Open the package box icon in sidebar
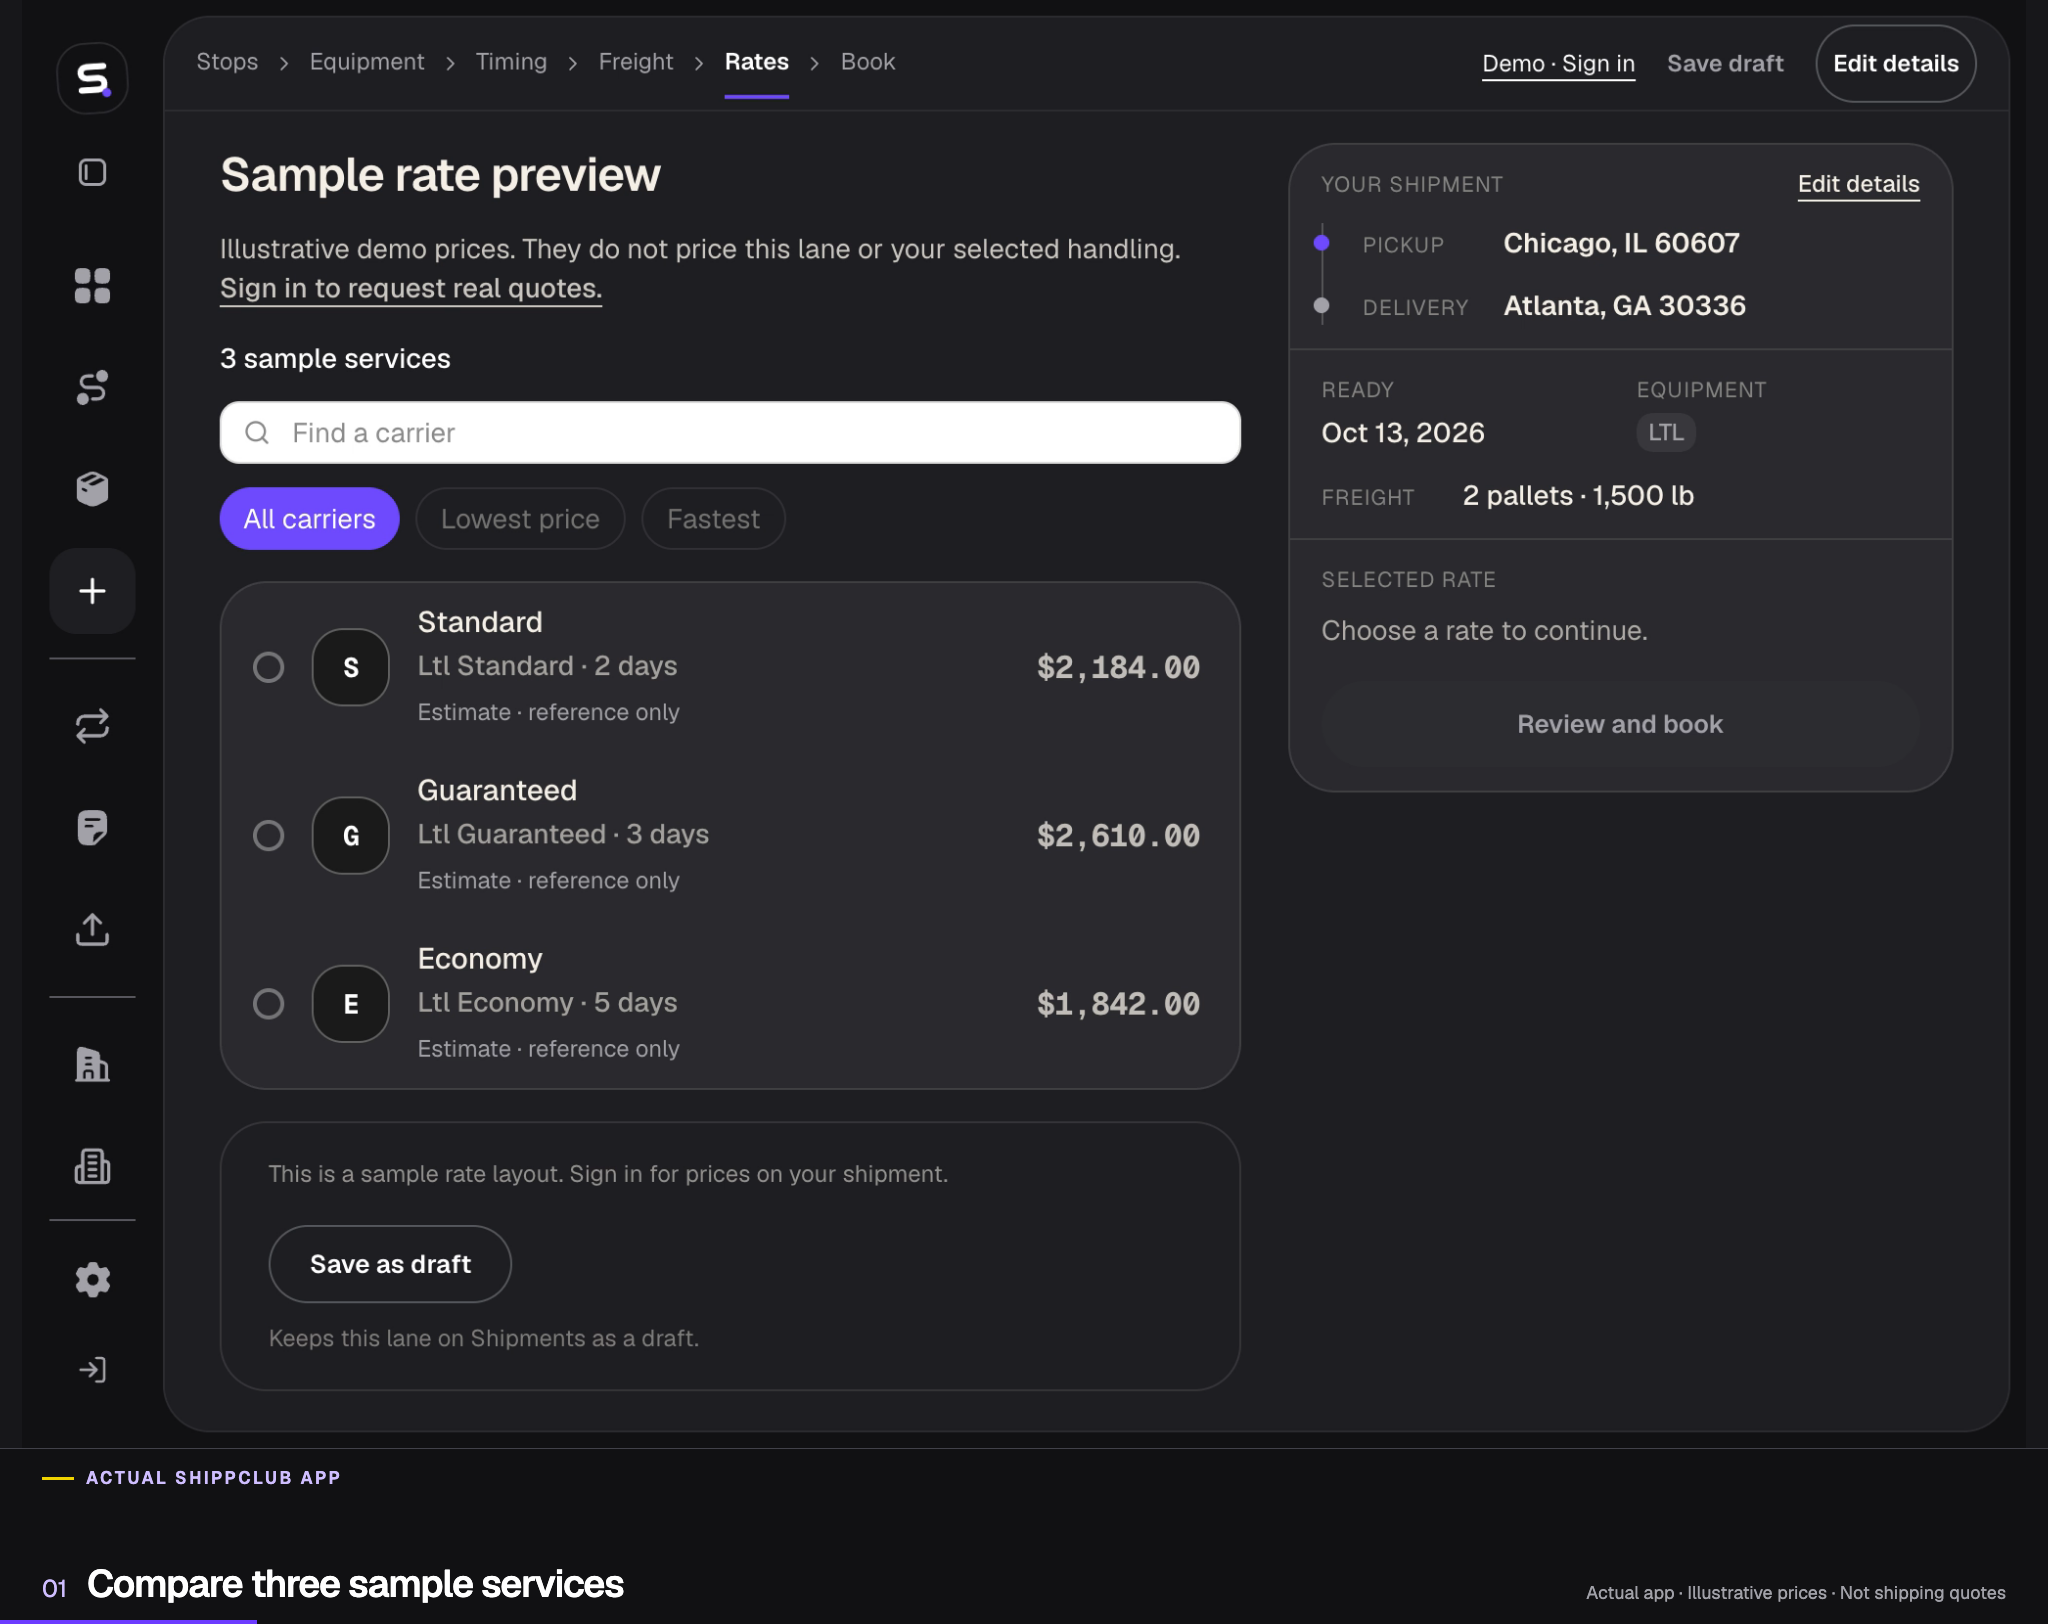 click(x=92, y=489)
